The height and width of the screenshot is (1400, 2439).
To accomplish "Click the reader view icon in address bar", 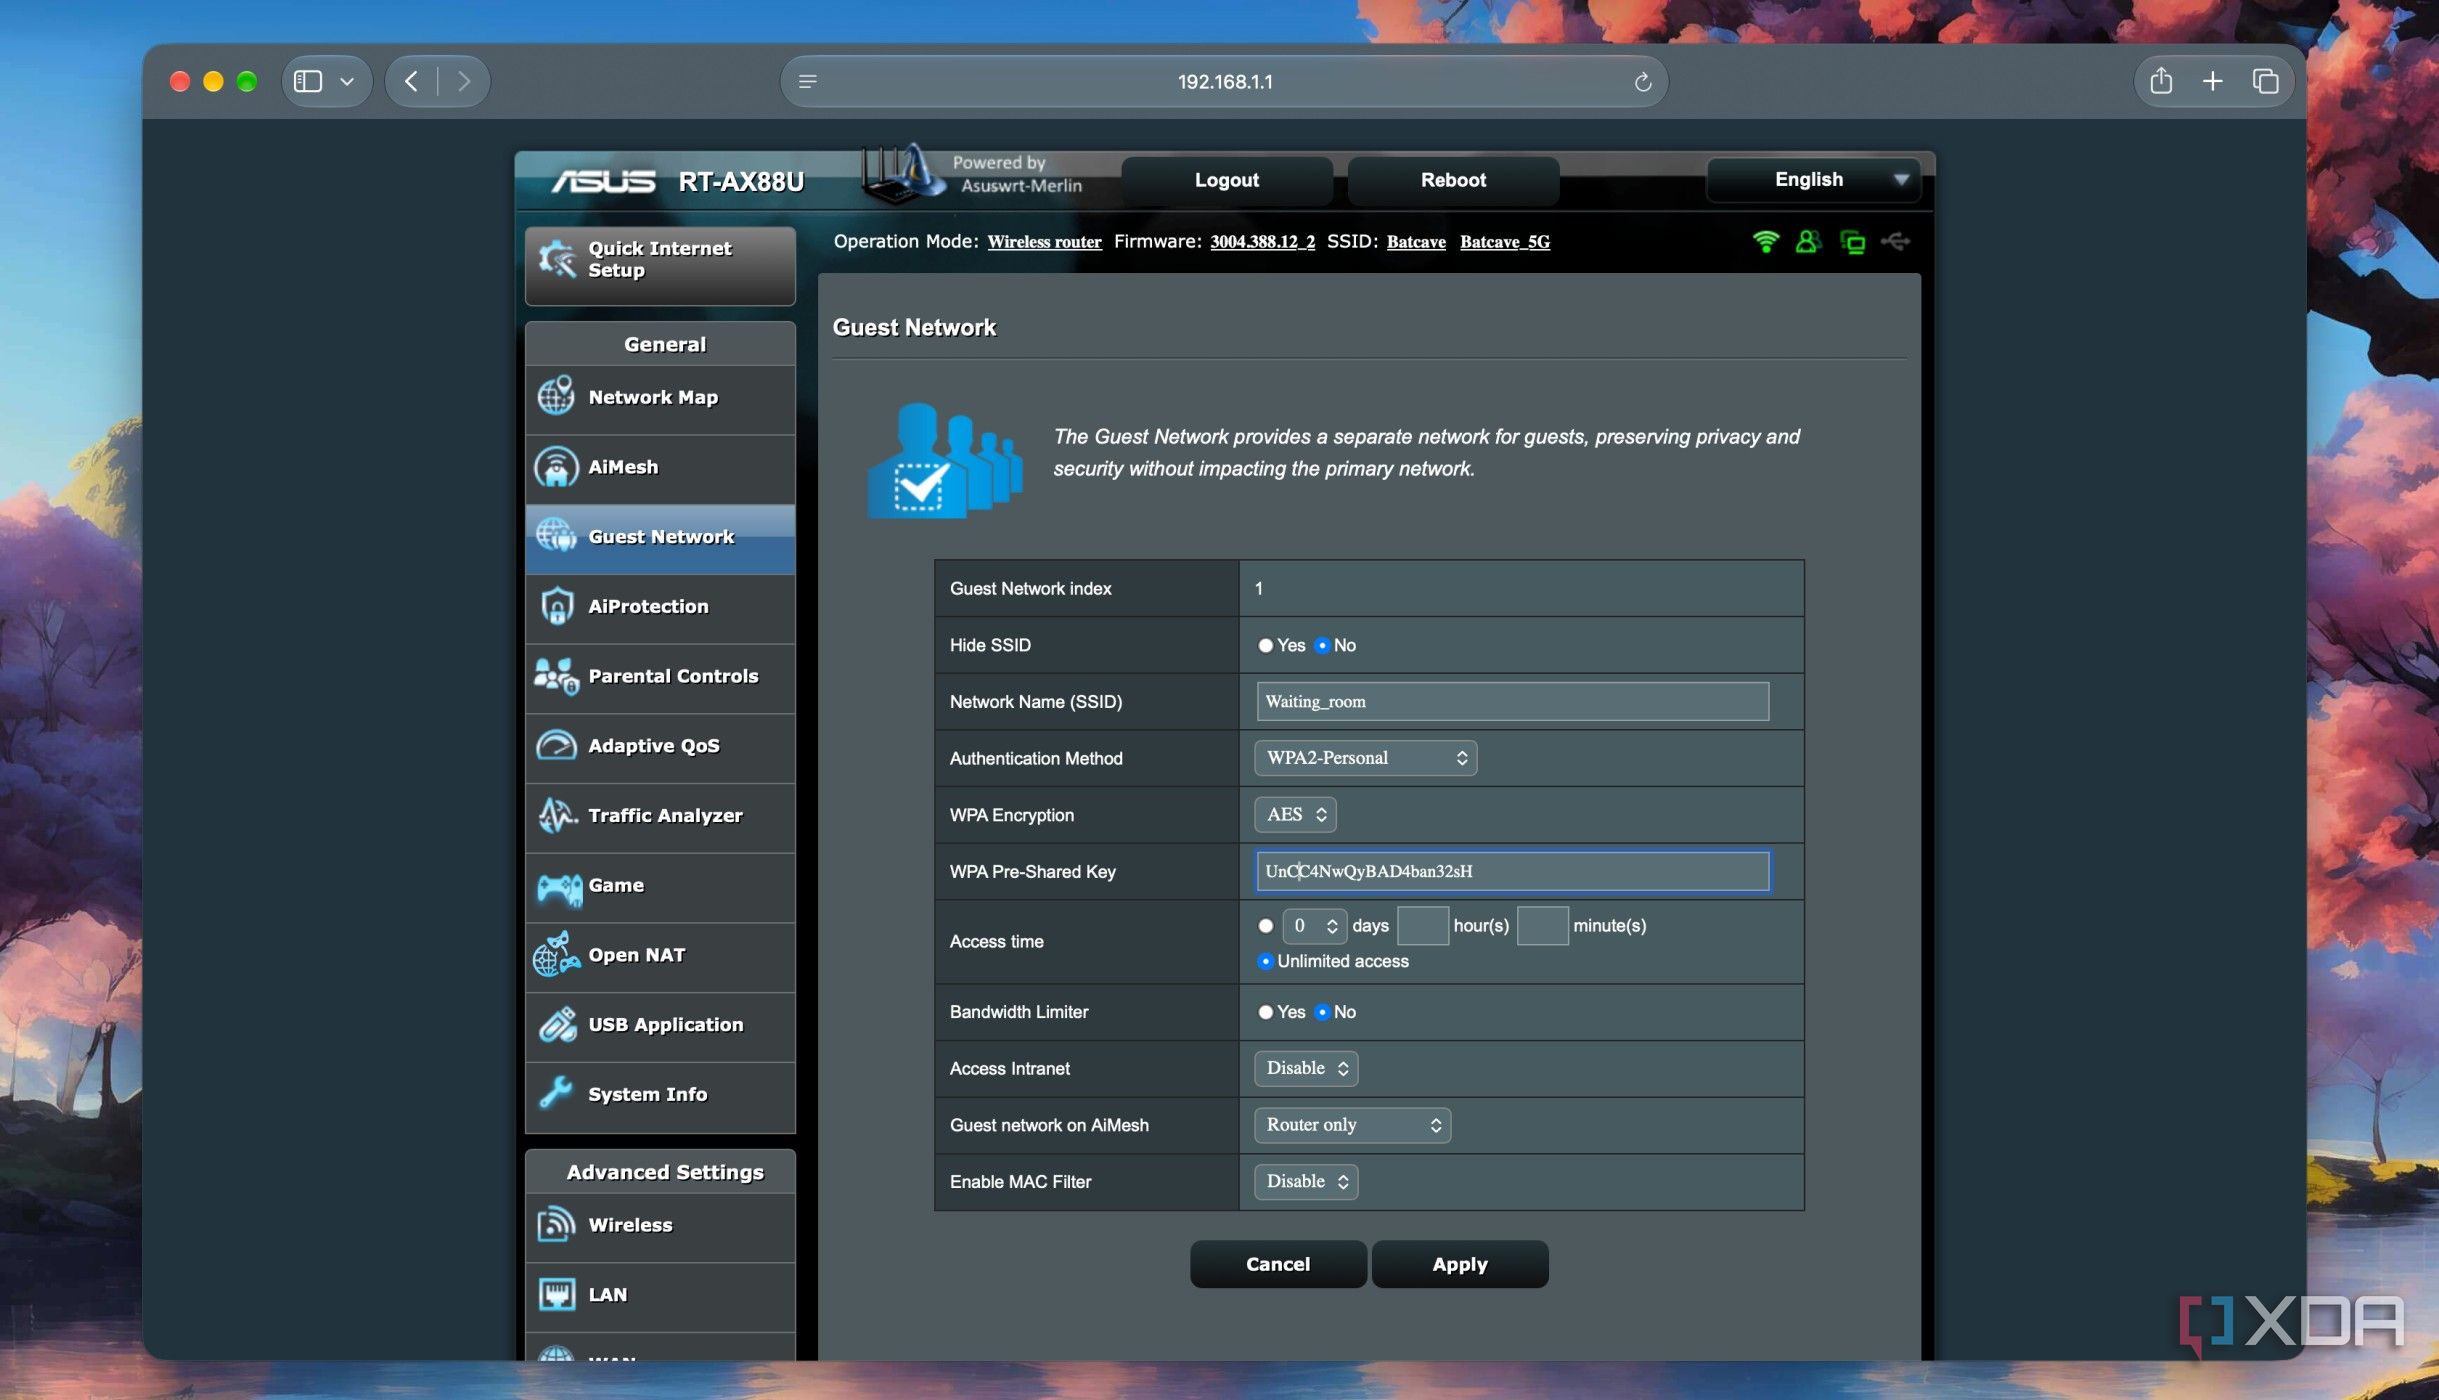I will pos(808,81).
